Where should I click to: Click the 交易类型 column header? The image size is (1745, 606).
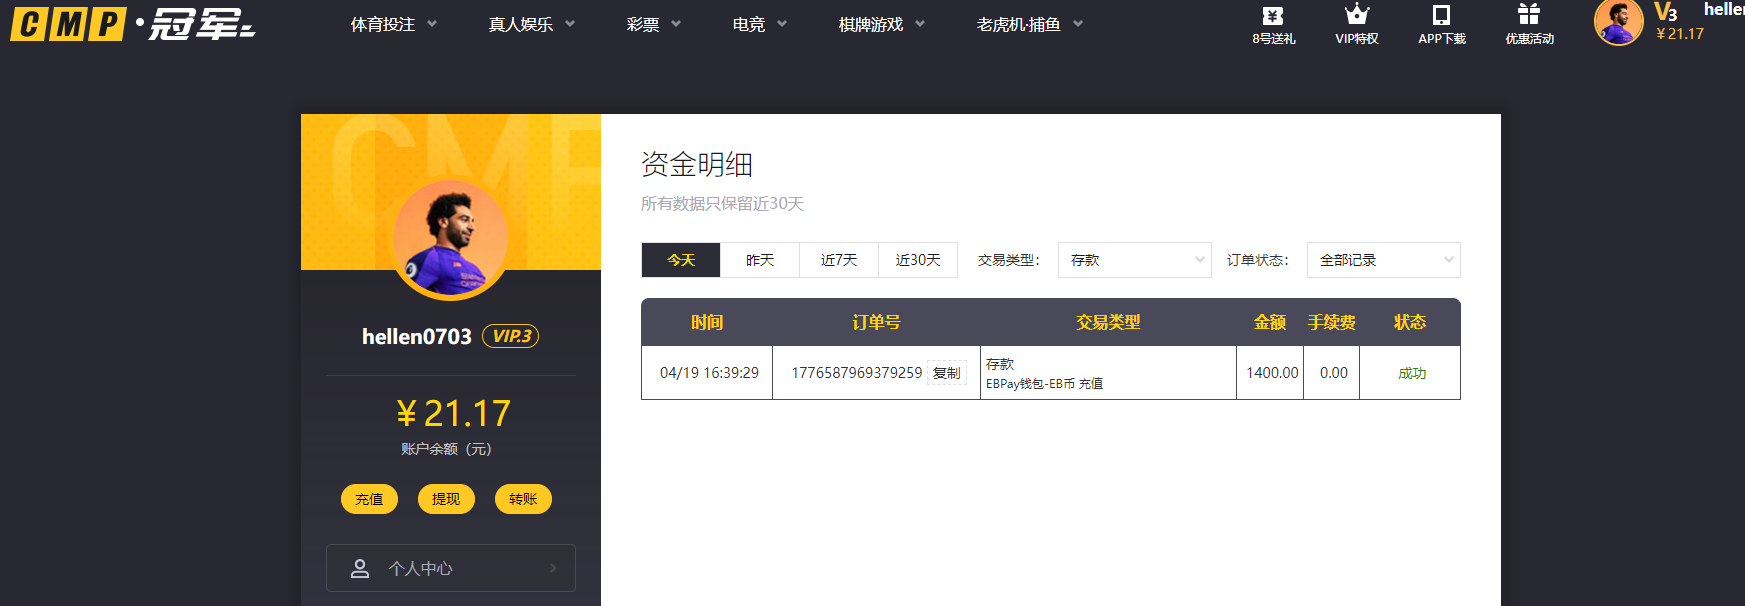(1108, 322)
